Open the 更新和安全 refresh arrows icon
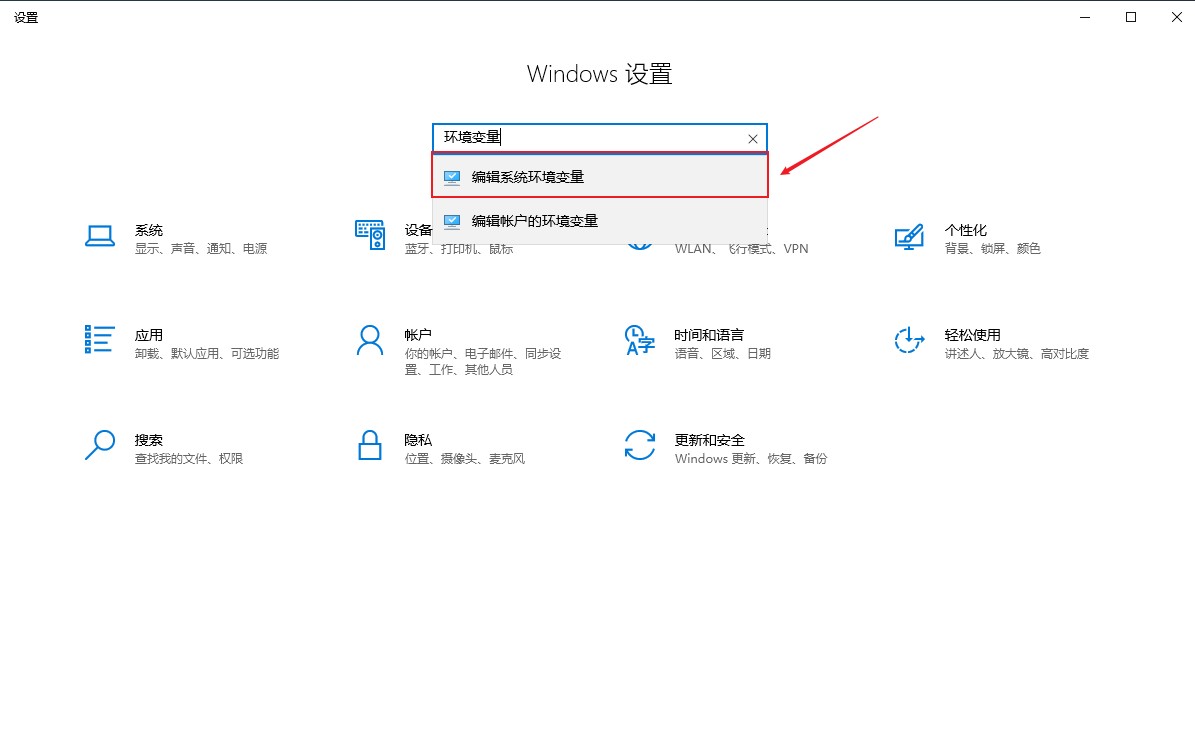Screen dimensions: 1195x740 639,445
